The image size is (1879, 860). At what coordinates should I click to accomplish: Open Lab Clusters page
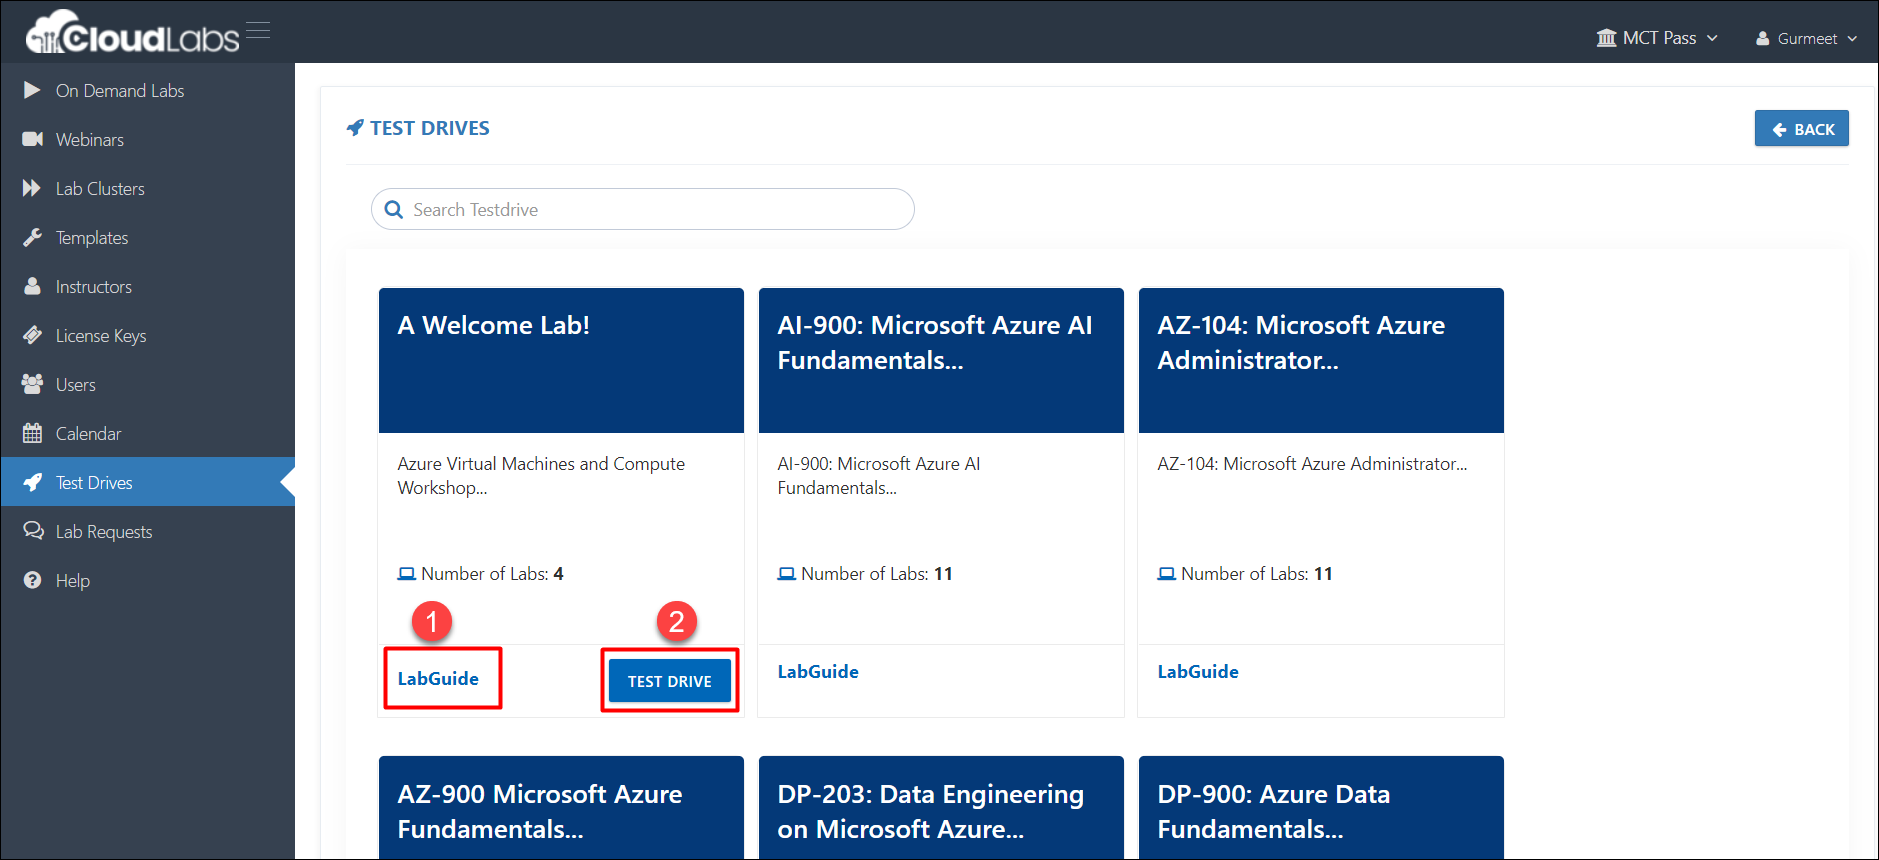pyautogui.click(x=148, y=188)
